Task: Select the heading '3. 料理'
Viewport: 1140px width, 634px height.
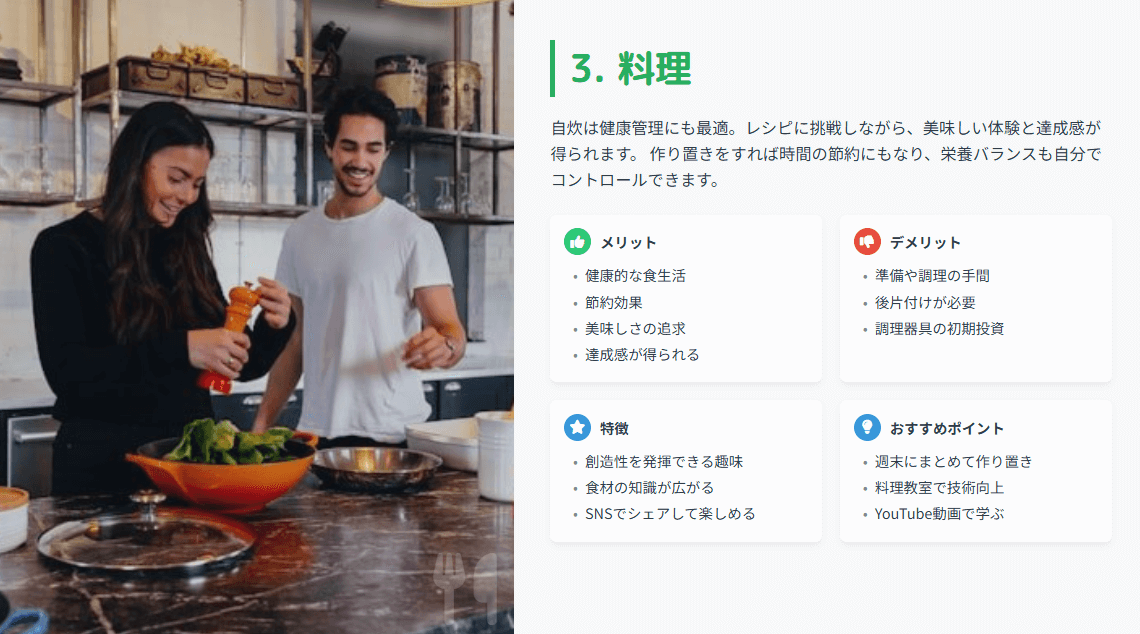Action: [631, 68]
